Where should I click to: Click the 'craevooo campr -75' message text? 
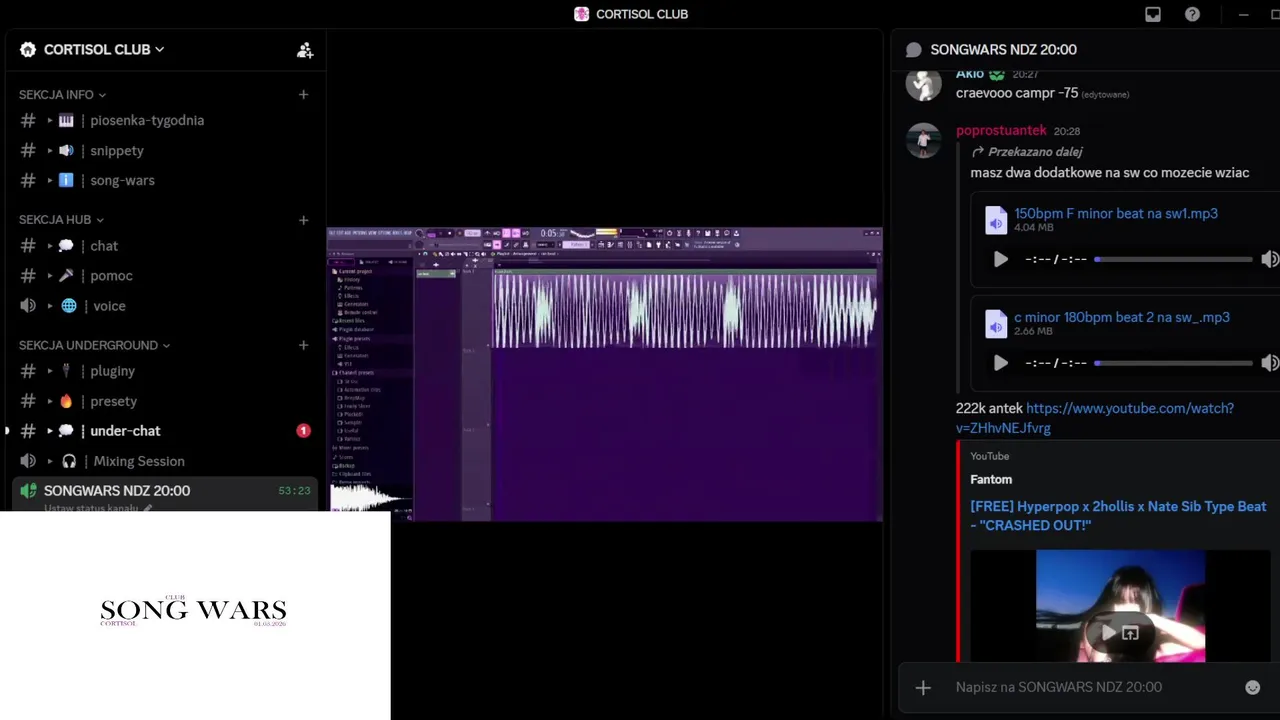click(1017, 93)
